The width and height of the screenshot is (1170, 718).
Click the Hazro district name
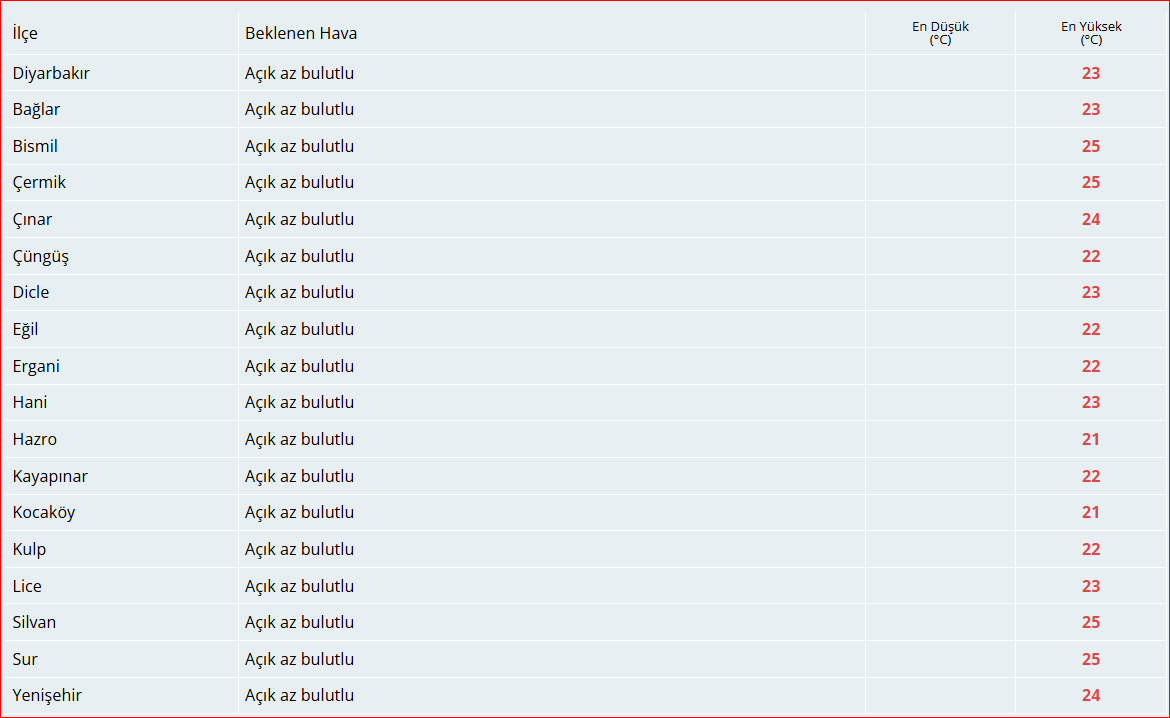35,439
